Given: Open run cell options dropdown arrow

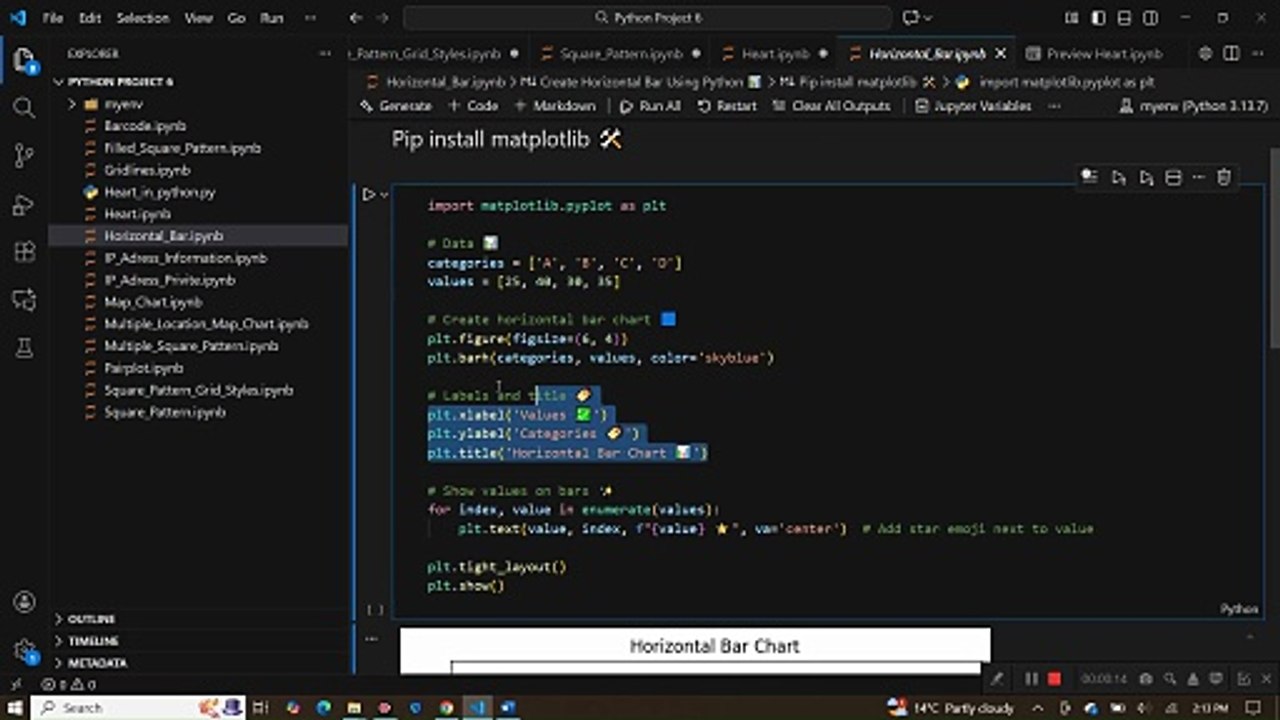Looking at the screenshot, I should tap(383, 195).
